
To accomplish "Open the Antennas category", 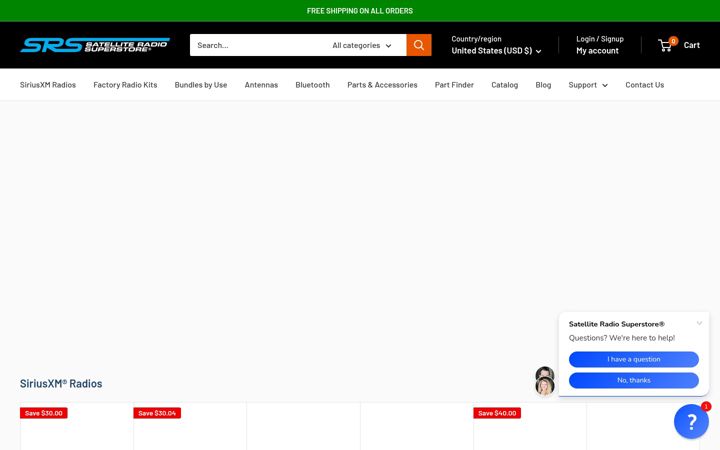I will pyautogui.click(x=261, y=85).
